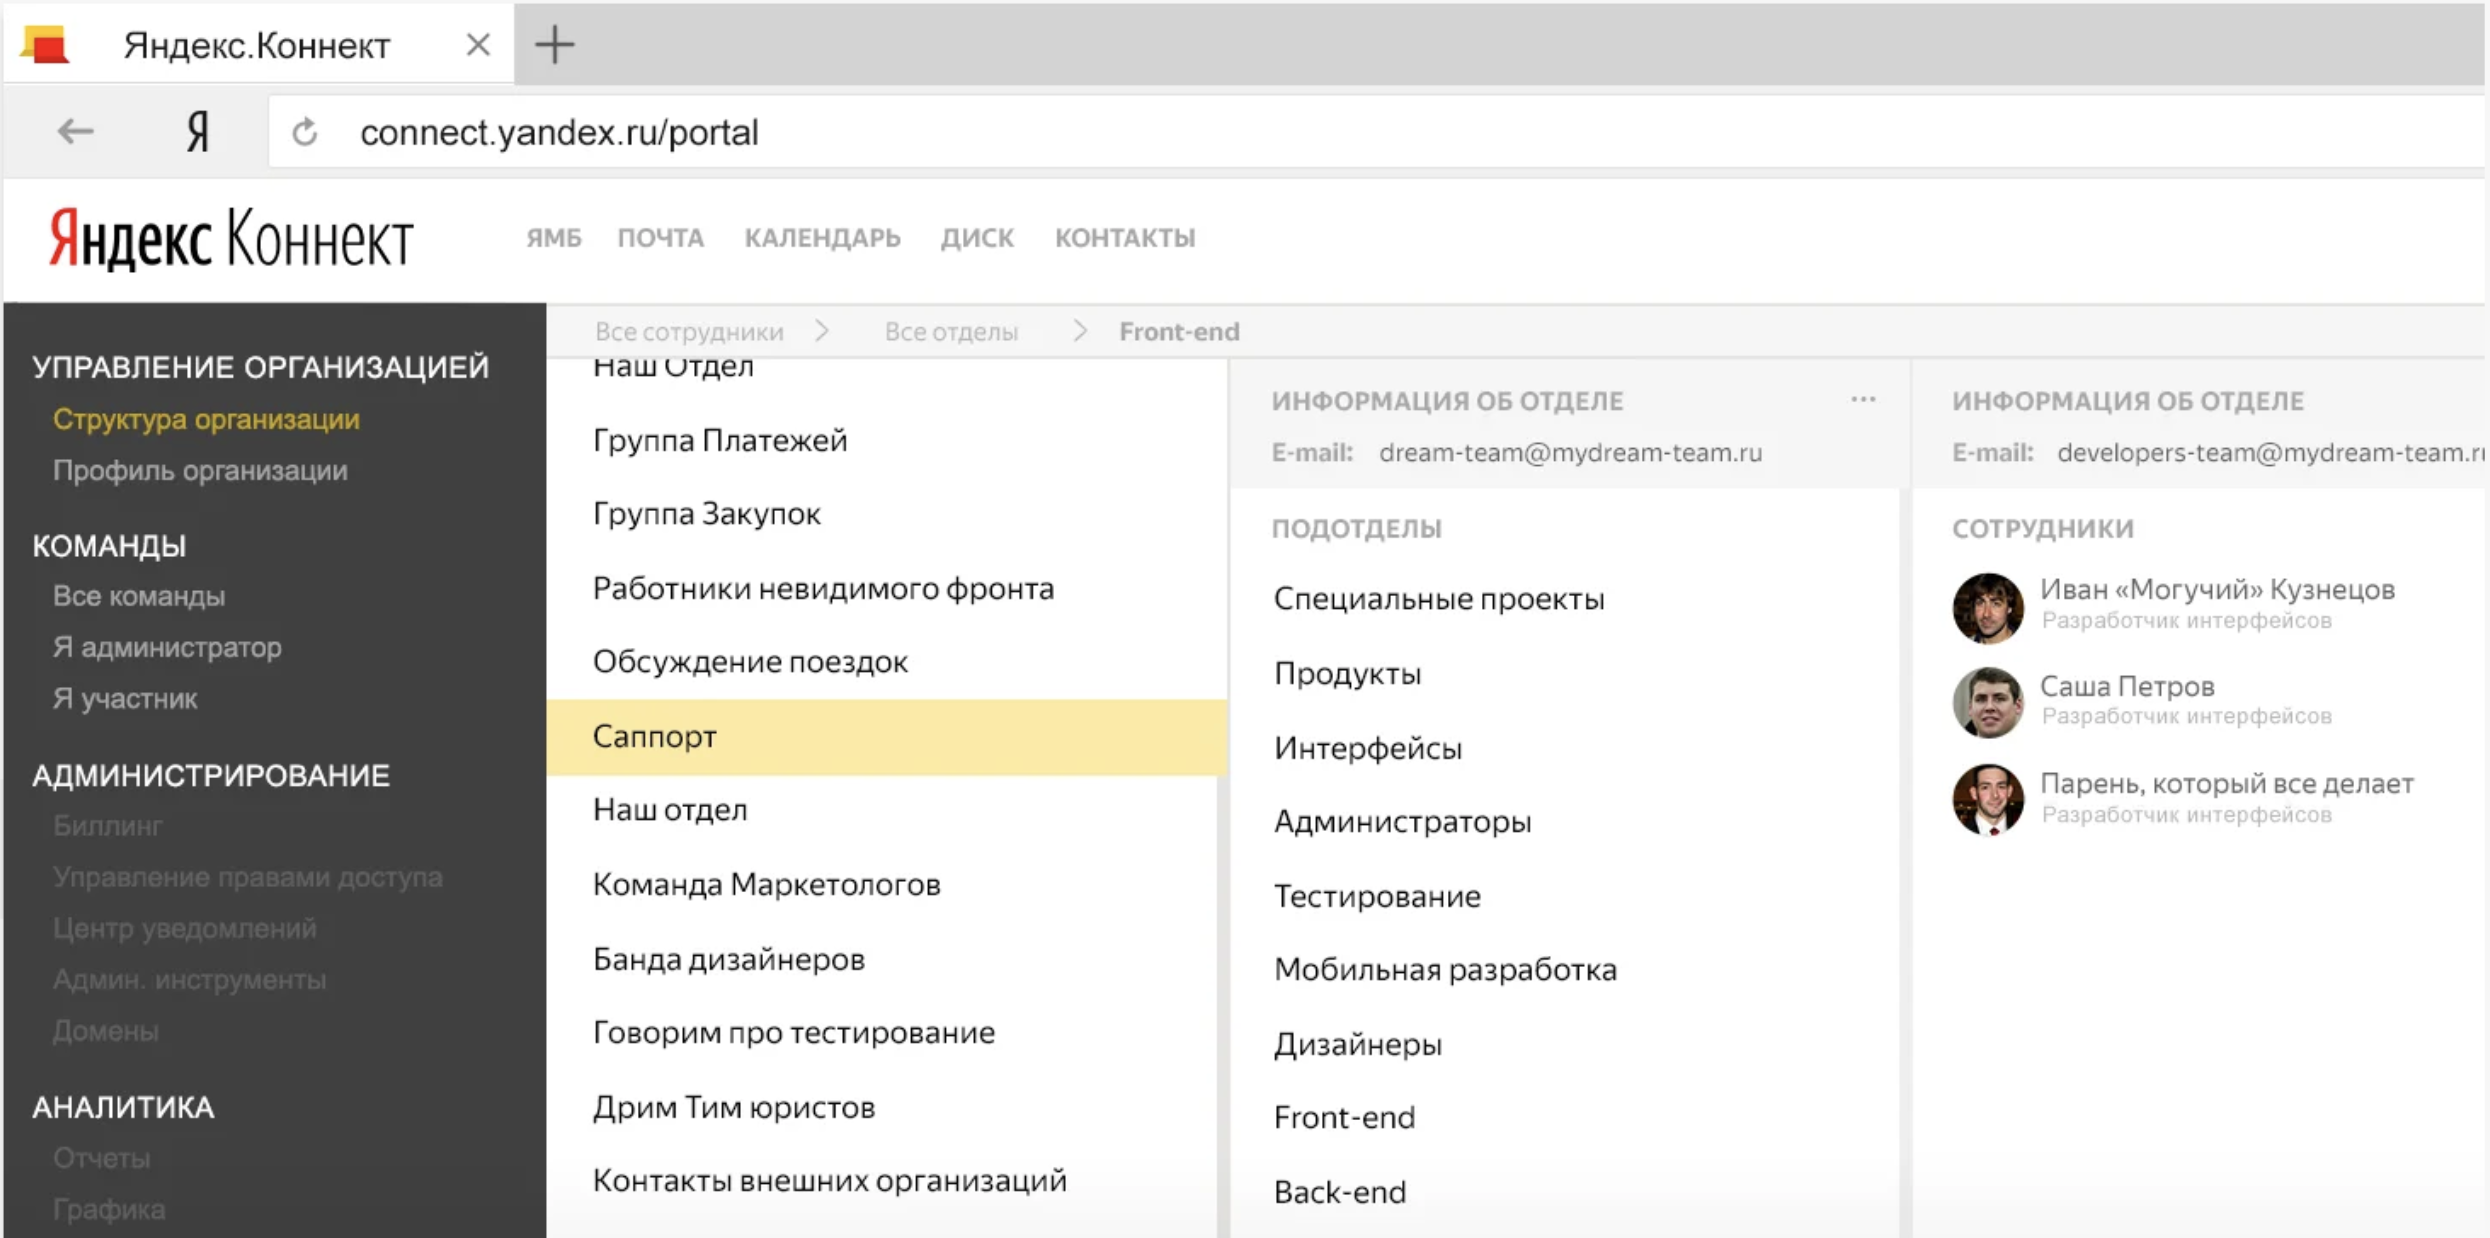Screen dimensions: 2490x1238
Task: Close the Яндекс.Коннект browser tab
Action: (478, 44)
